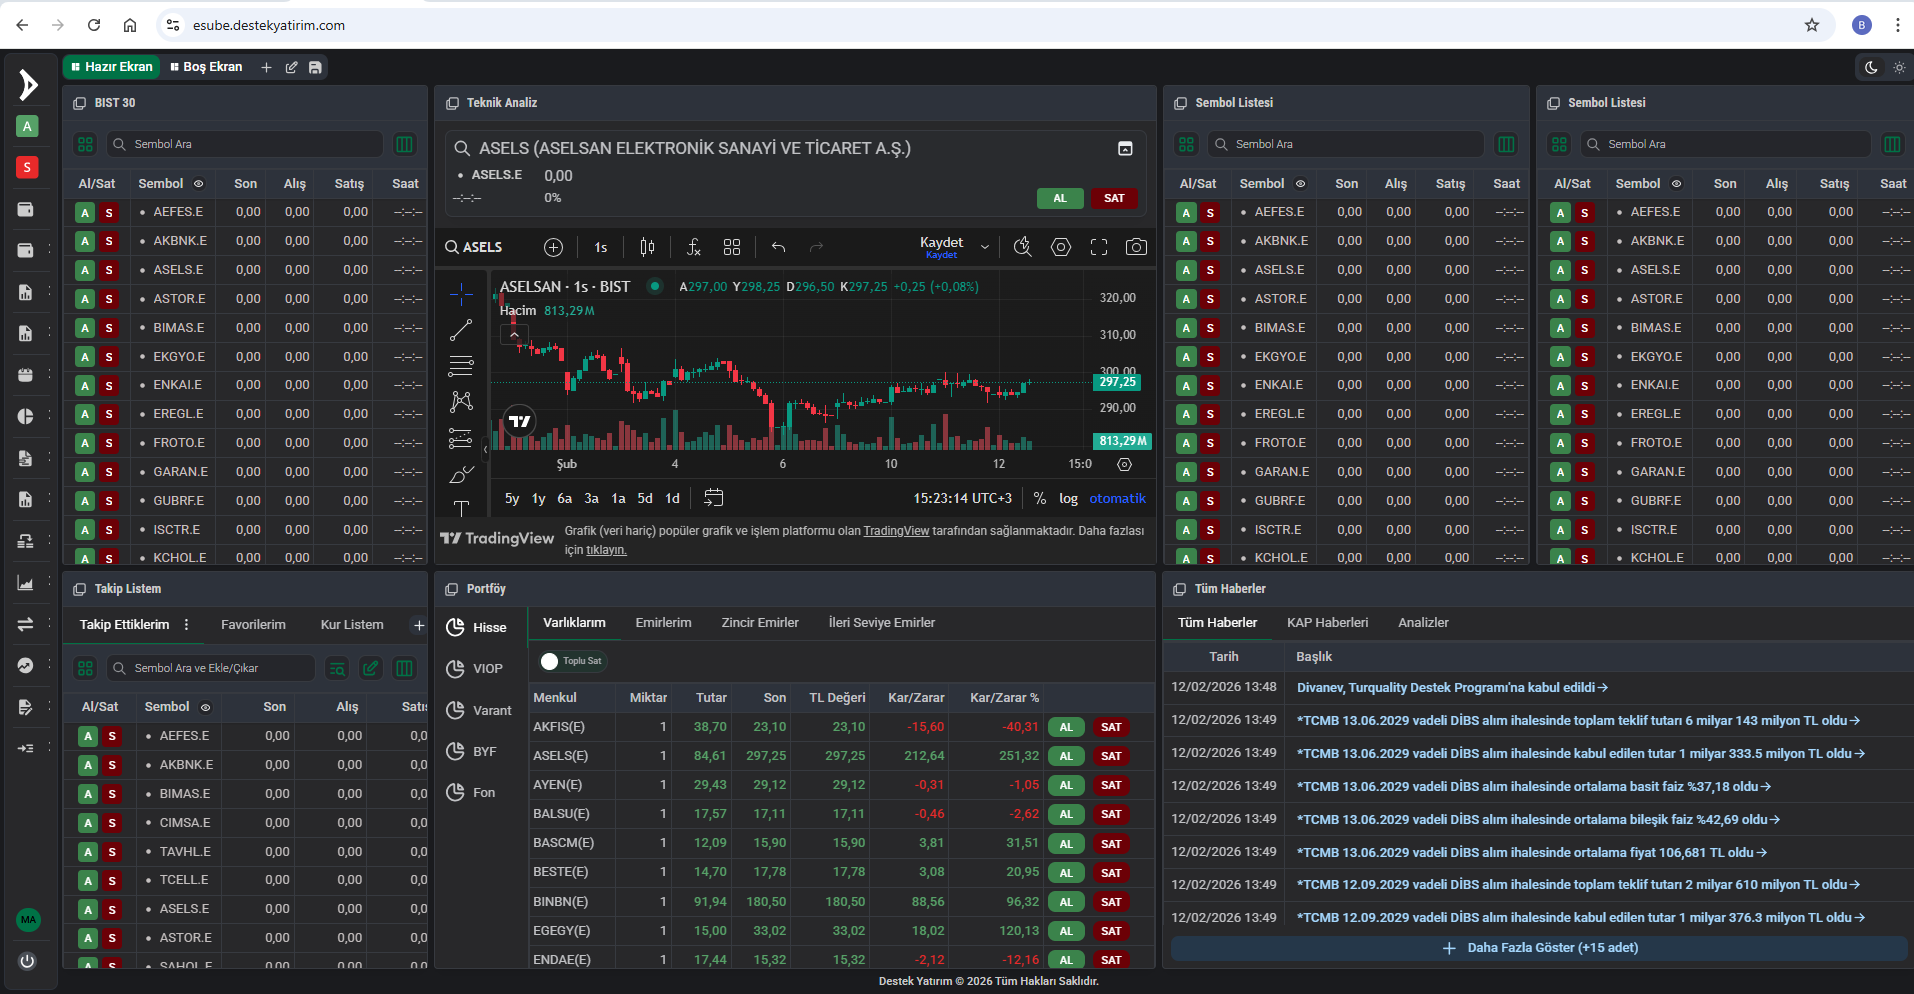1914x994 pixels.
Task: Click the candlestick chart type icon
Action: tap(647, 247)
